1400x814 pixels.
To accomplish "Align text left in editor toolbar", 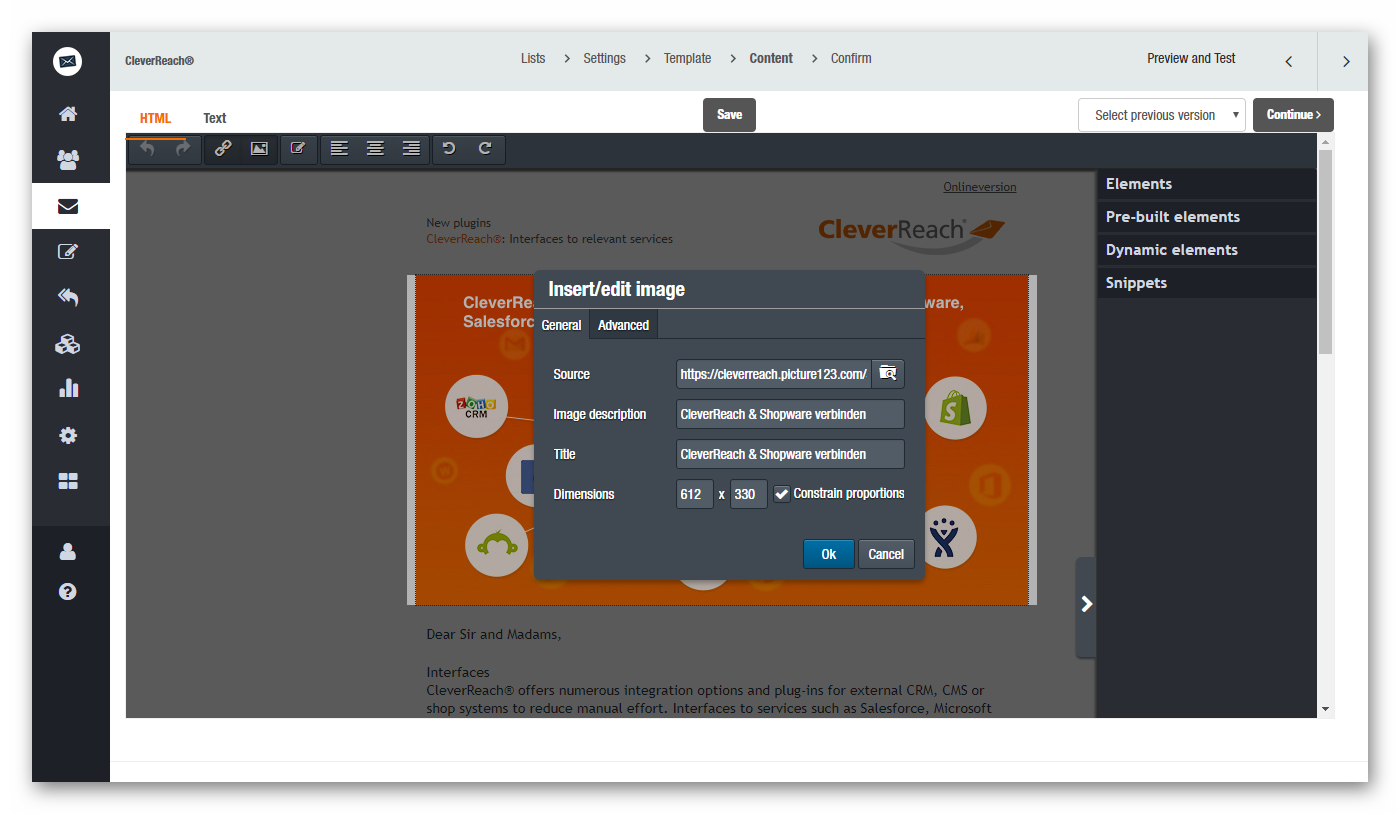I will point(340,149).
